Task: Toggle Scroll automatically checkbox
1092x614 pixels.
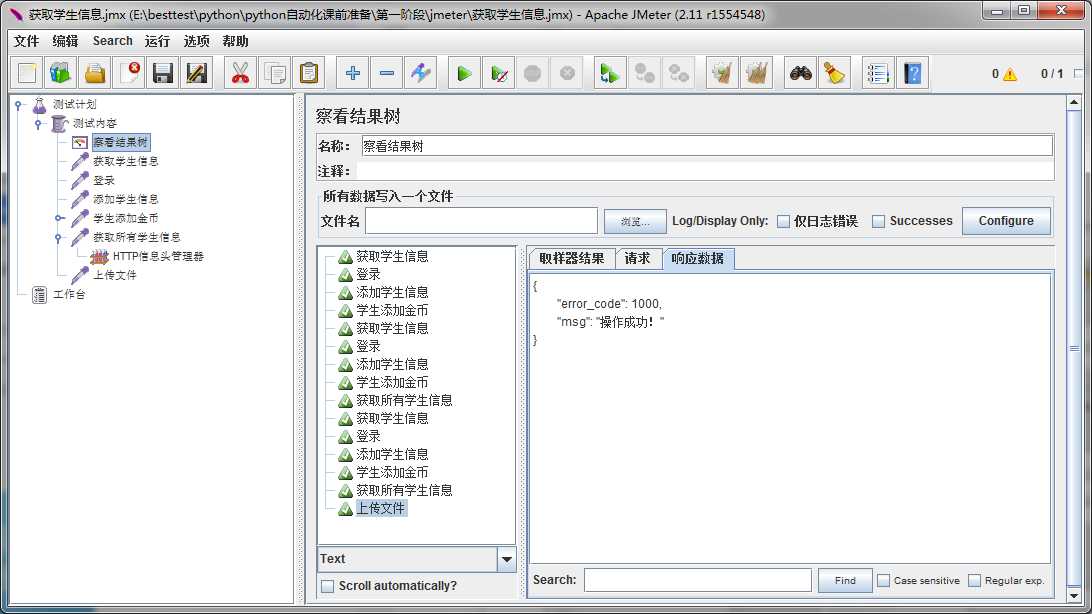Action: point(327,586)
